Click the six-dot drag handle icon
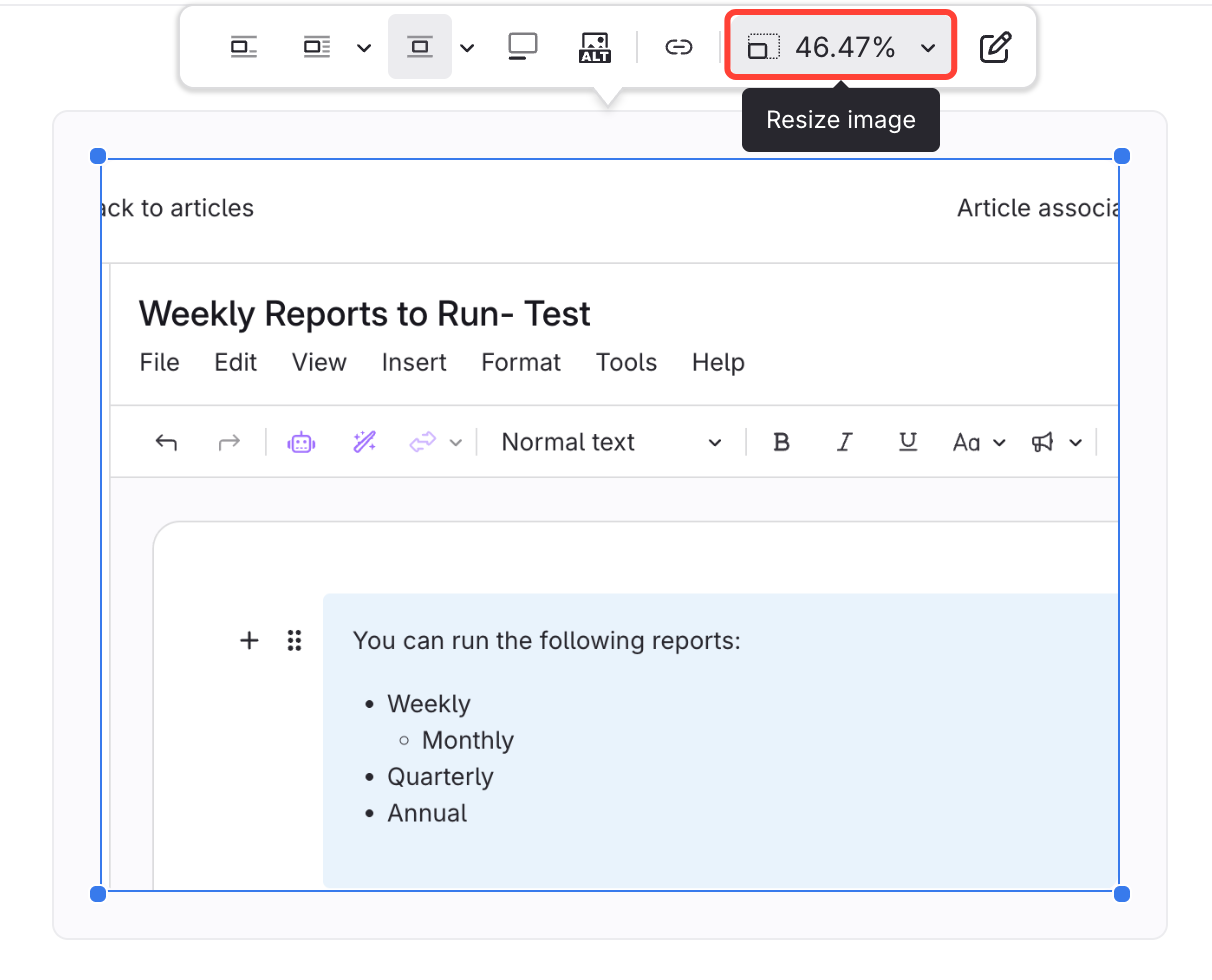Viewport: 1212px width, 980px height. 294,641
